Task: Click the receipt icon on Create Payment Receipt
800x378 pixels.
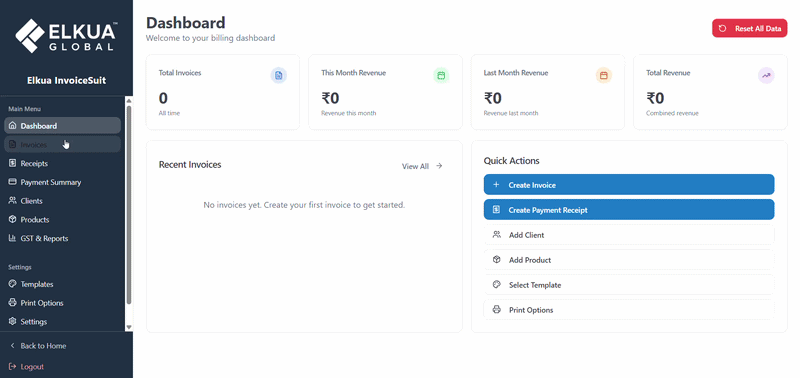Action: pos(496,210)
